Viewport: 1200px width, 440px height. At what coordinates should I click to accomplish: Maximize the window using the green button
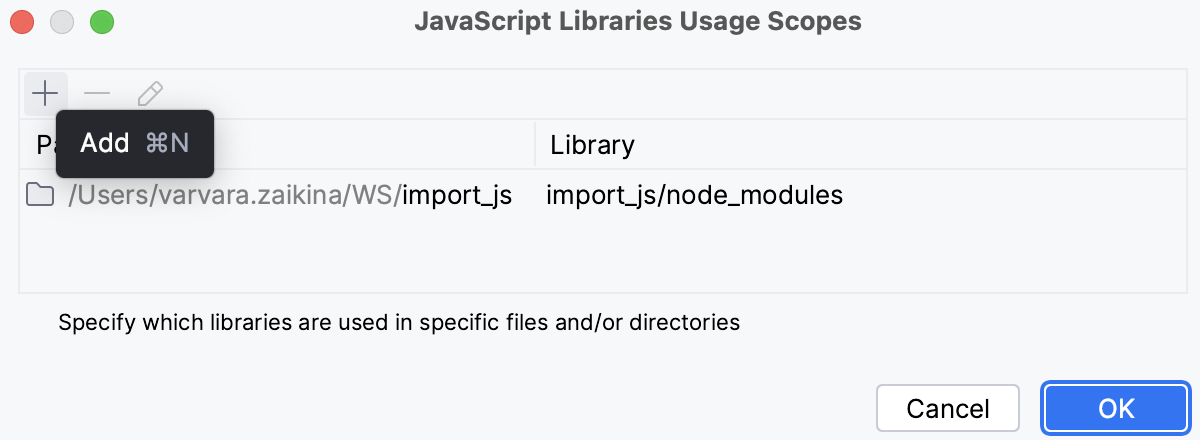point(102,21)
